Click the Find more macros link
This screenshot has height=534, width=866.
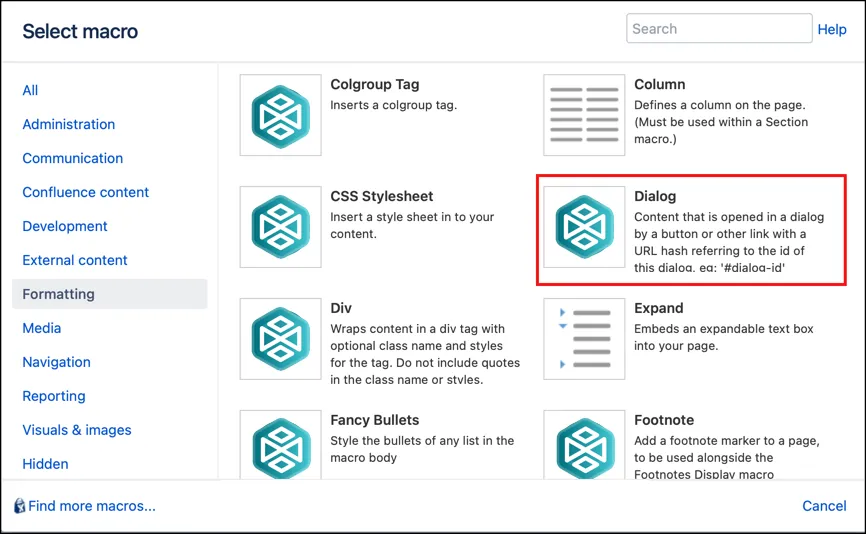coord(92,506)
